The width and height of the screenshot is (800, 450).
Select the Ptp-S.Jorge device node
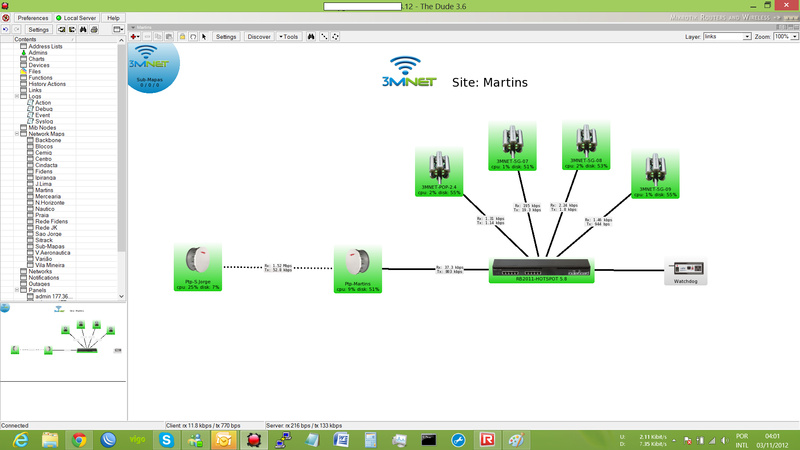197,267
